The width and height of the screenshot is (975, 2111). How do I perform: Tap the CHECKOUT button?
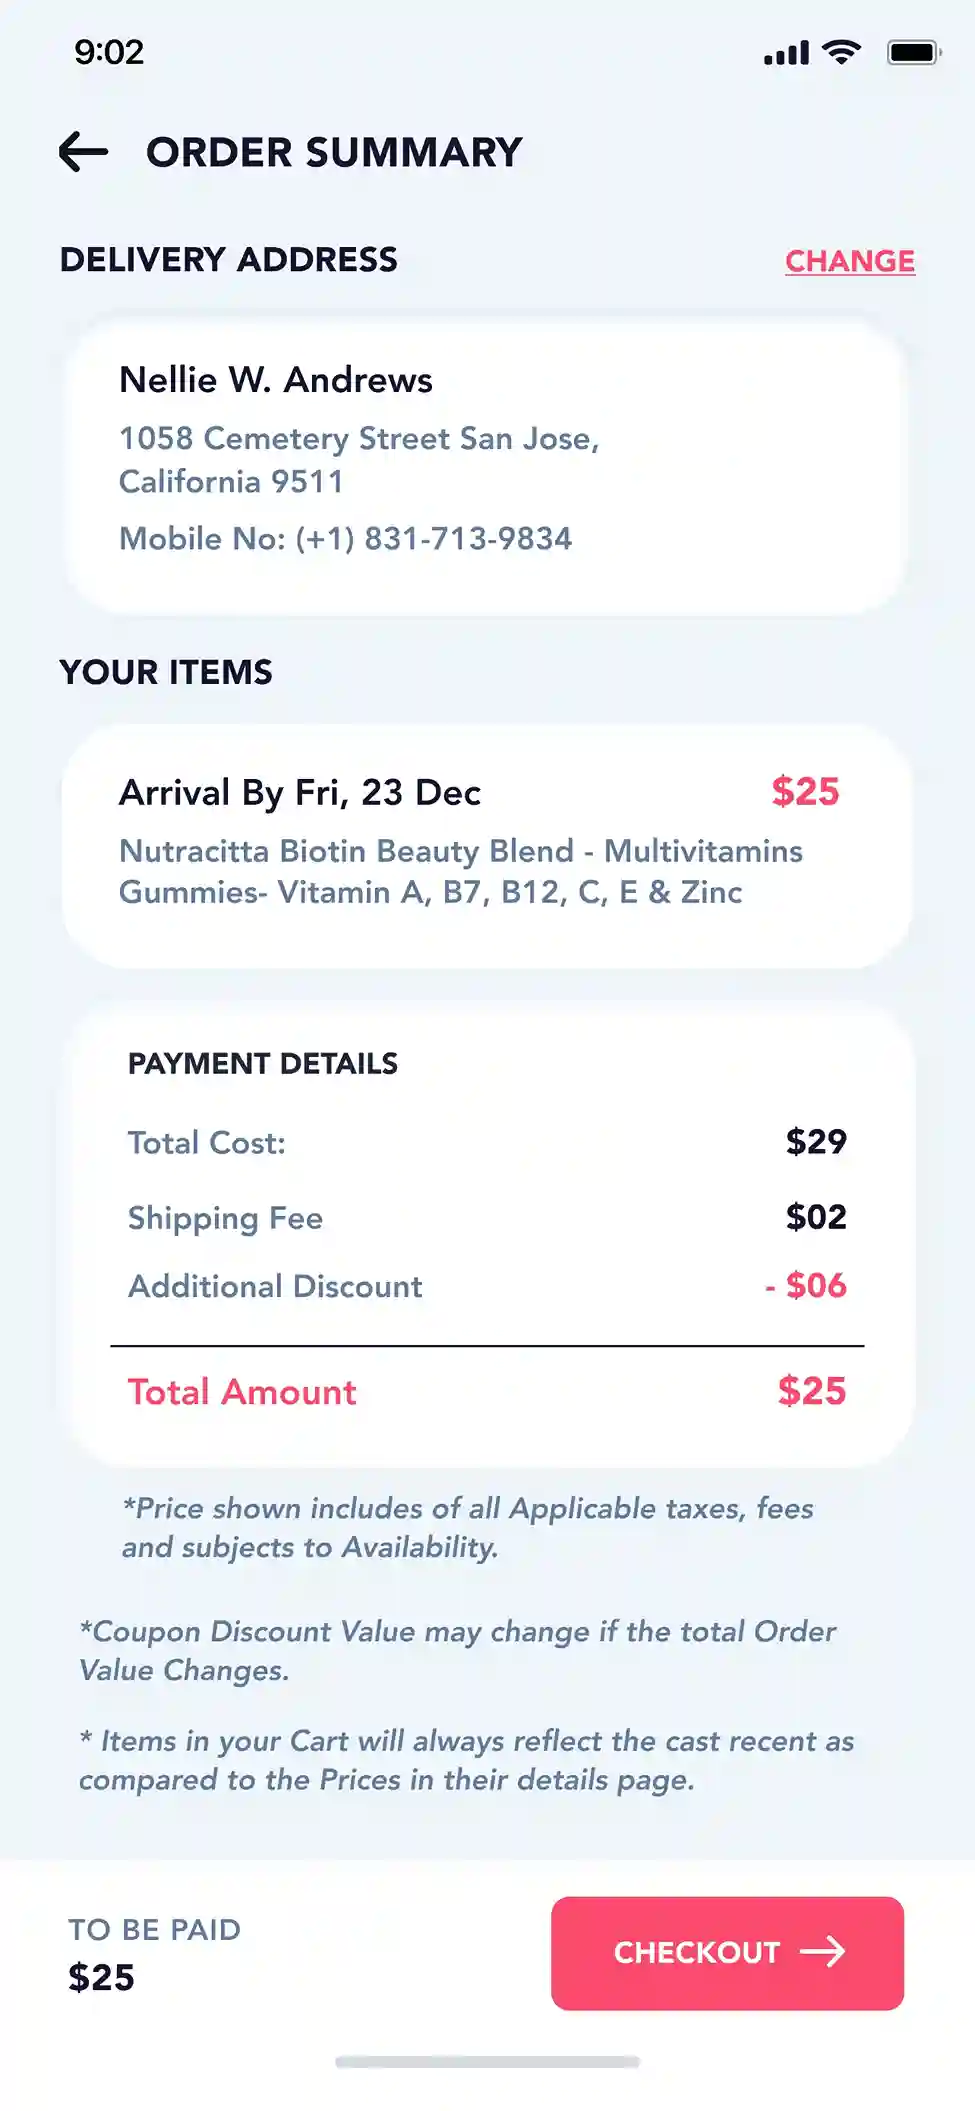click(727, 1953)
